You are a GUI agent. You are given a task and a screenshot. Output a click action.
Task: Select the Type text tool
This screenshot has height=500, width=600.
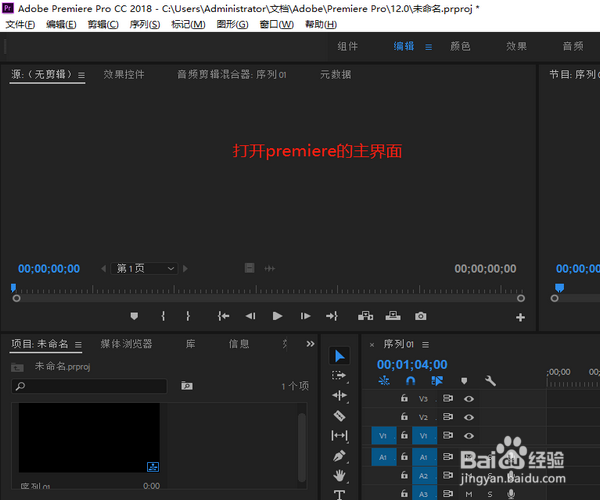tap(339, 495)
